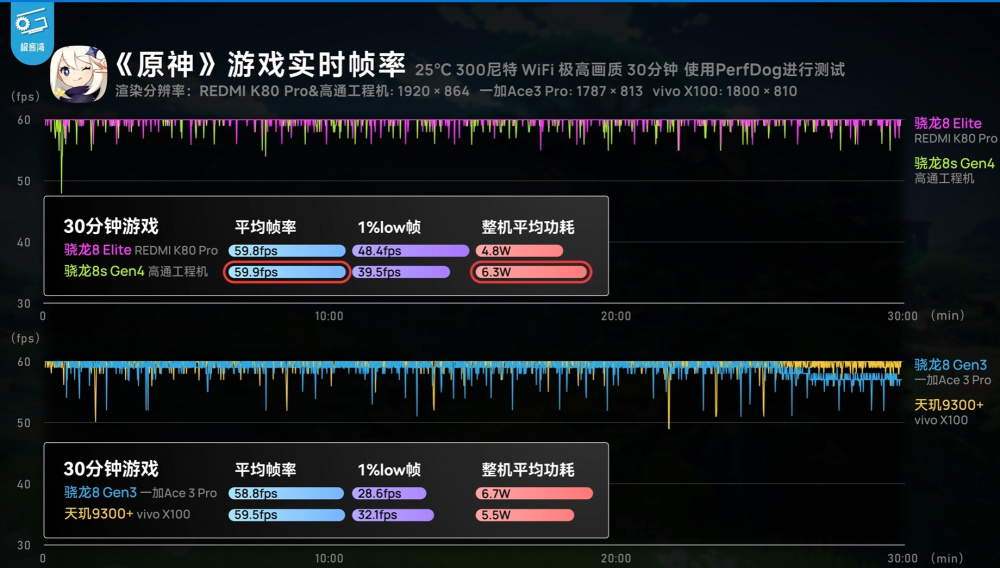Click 天玑9300+ vivo X100 table row label
Screen dimensions: 1000x568
(127, 514)
